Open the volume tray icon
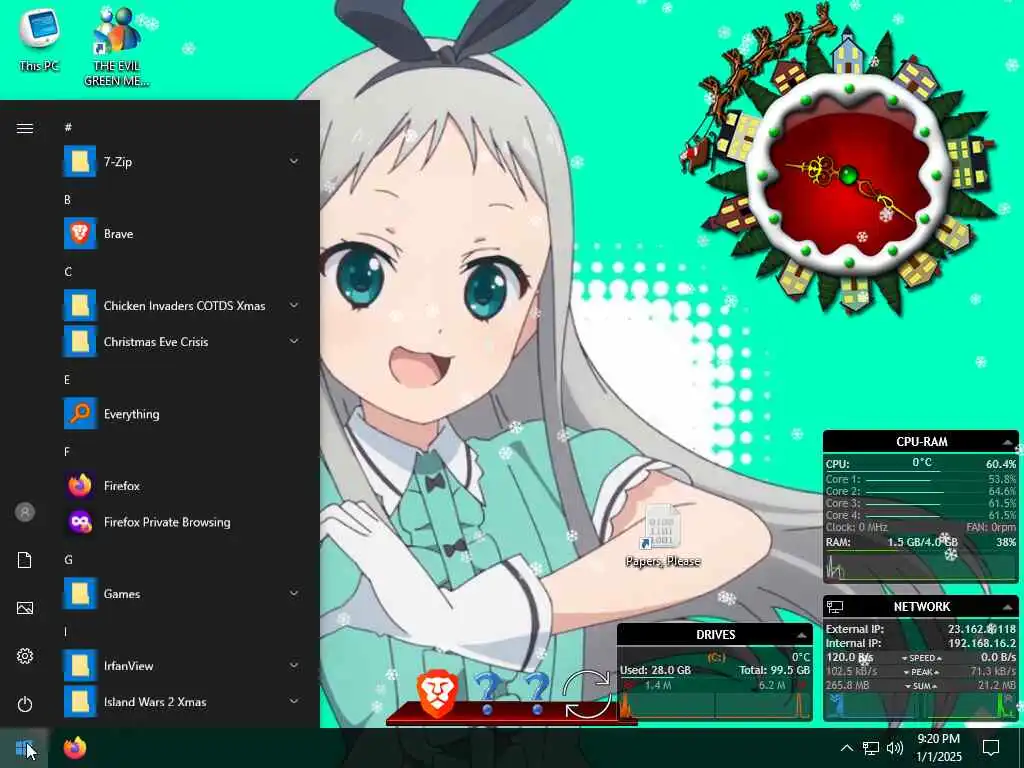1024x768 pixels. [x=895, y=748]
